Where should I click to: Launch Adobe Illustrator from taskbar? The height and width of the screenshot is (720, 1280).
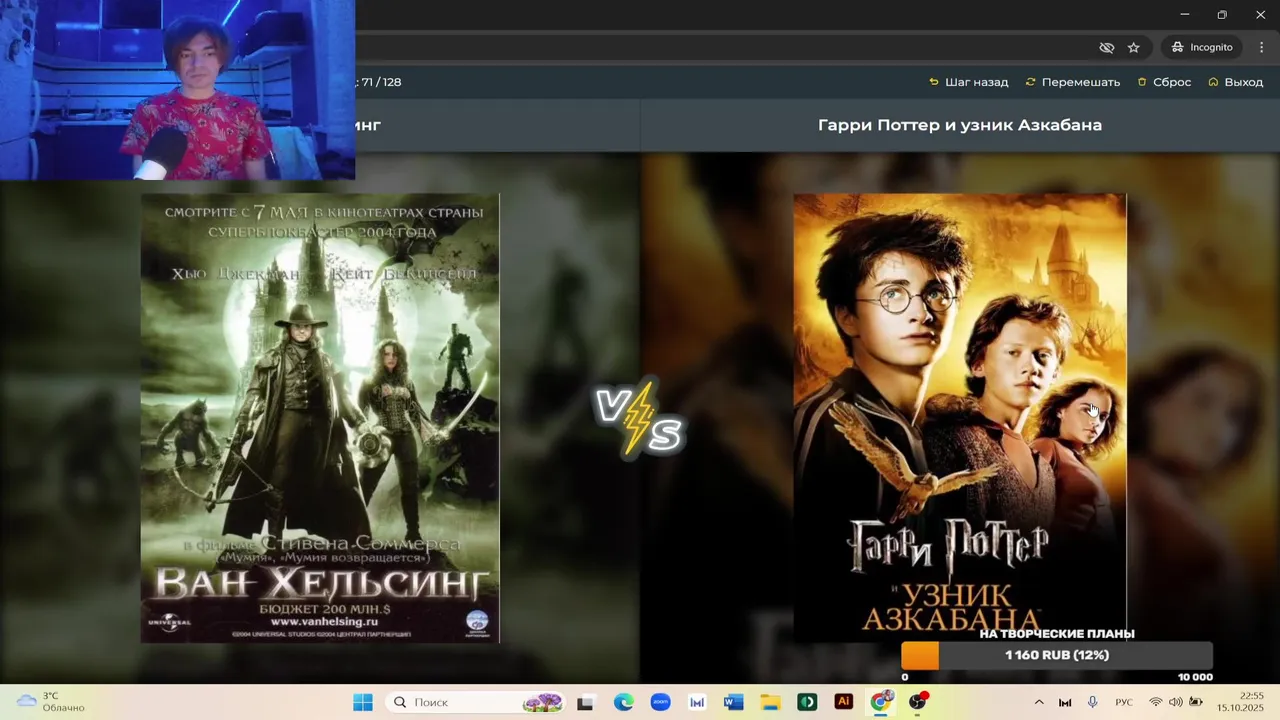pos(844,702)
